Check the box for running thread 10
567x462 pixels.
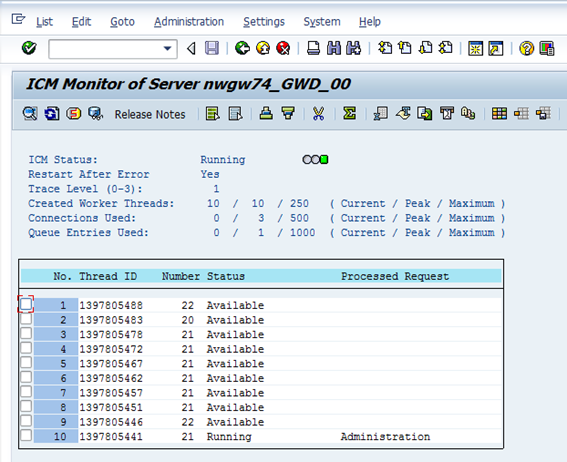click(26, 435)
